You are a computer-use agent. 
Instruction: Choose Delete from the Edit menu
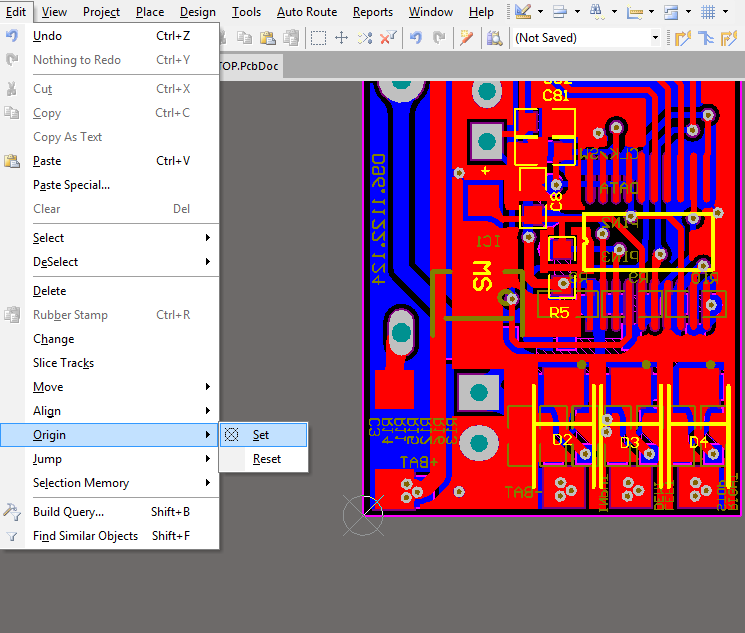tap(110, 291)
